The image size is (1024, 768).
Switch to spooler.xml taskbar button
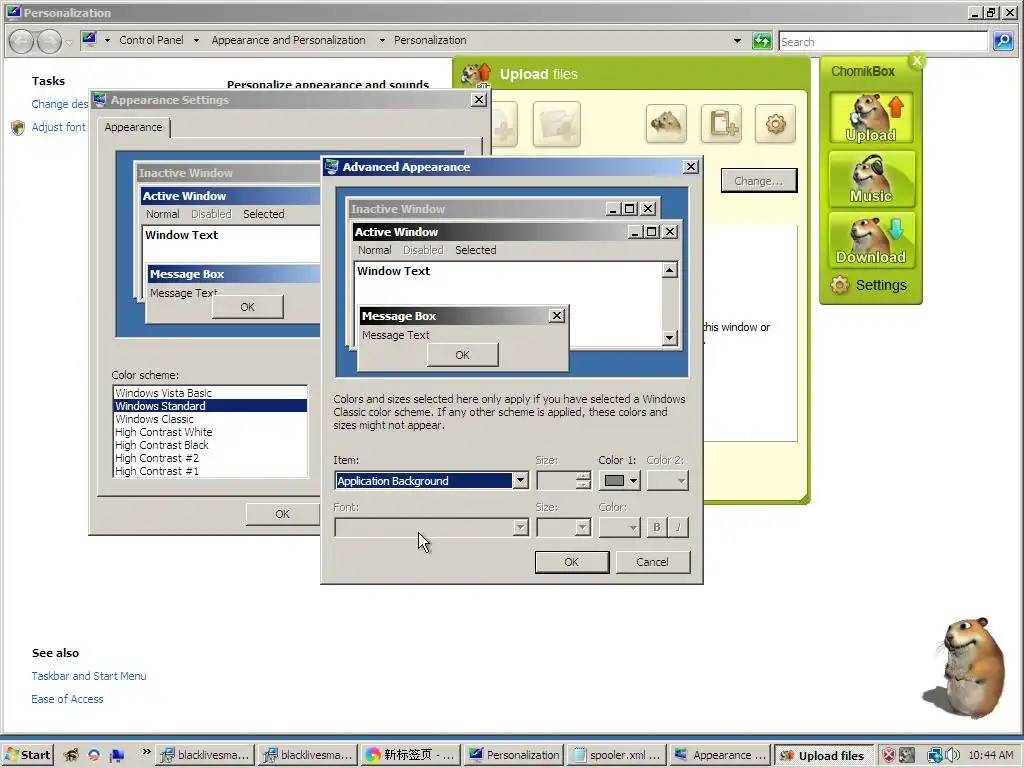(x=617, y=755)
